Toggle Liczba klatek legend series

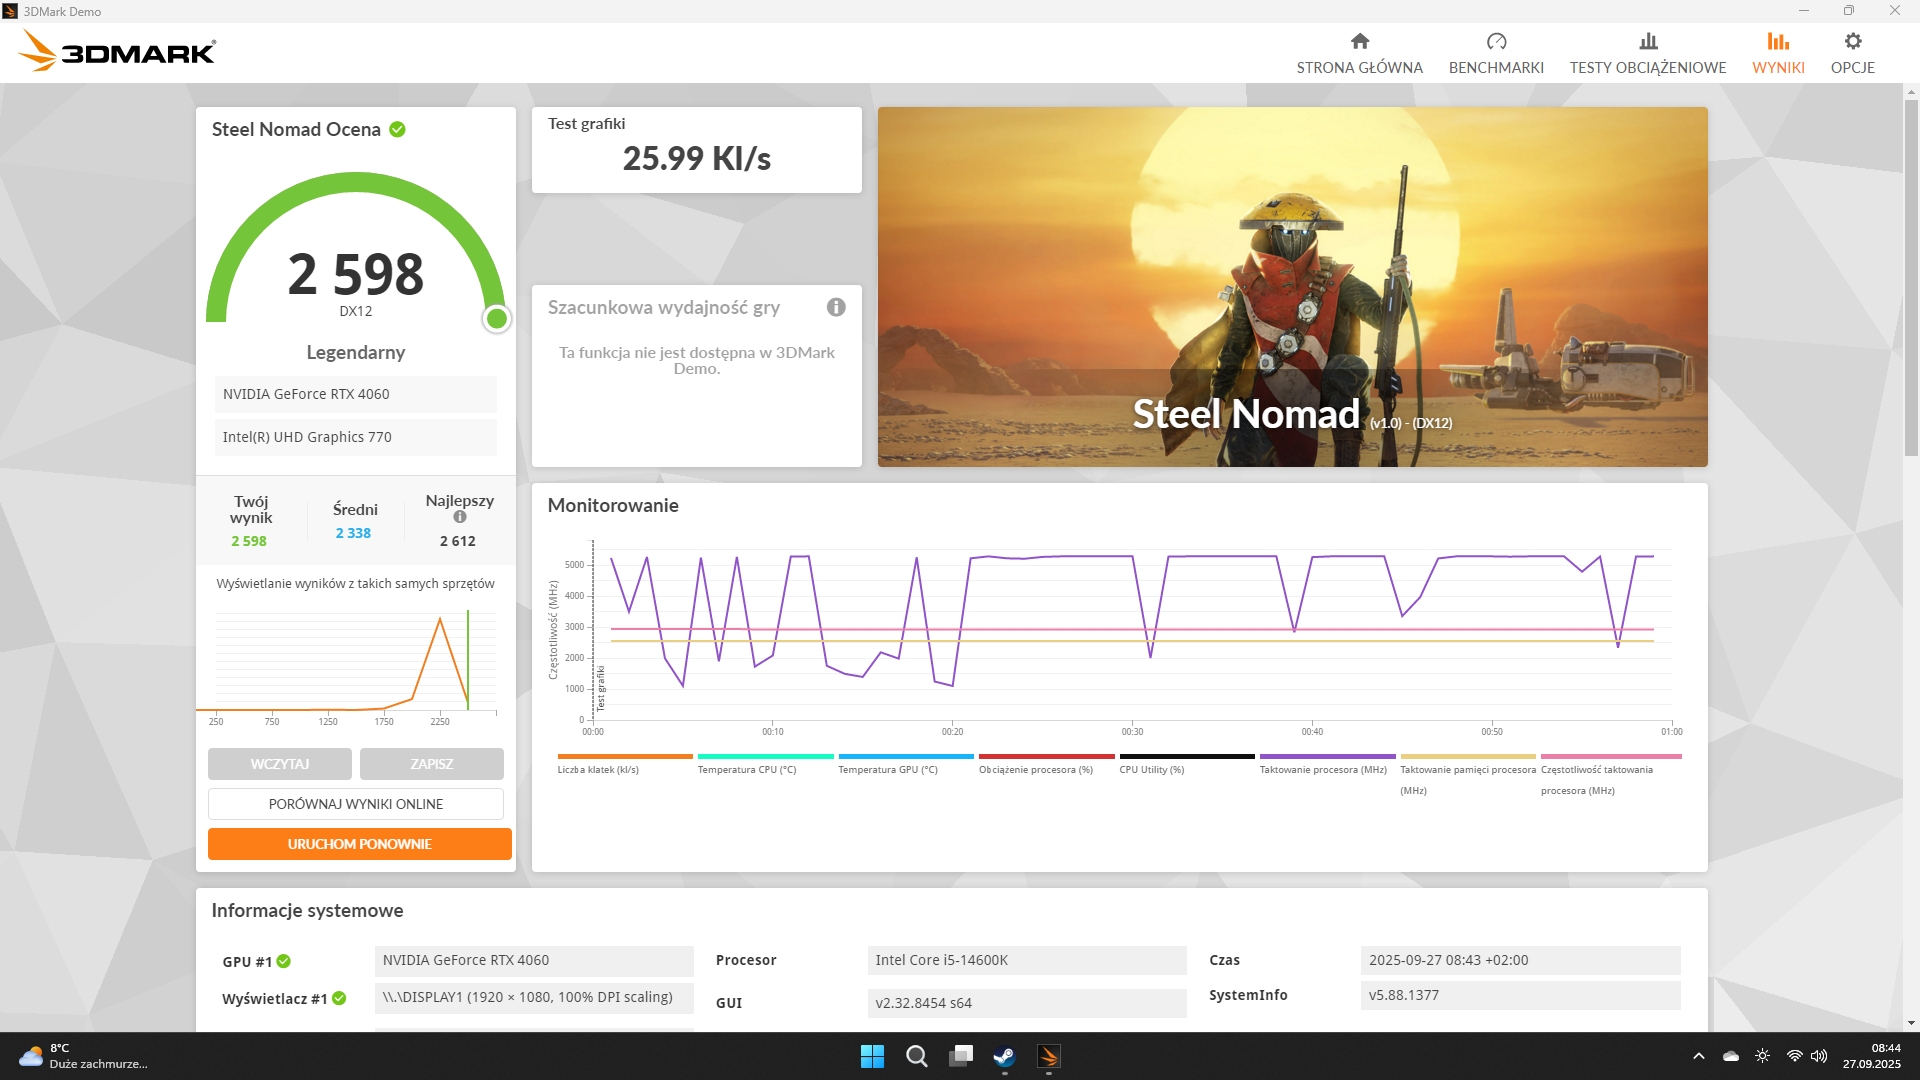598,769
